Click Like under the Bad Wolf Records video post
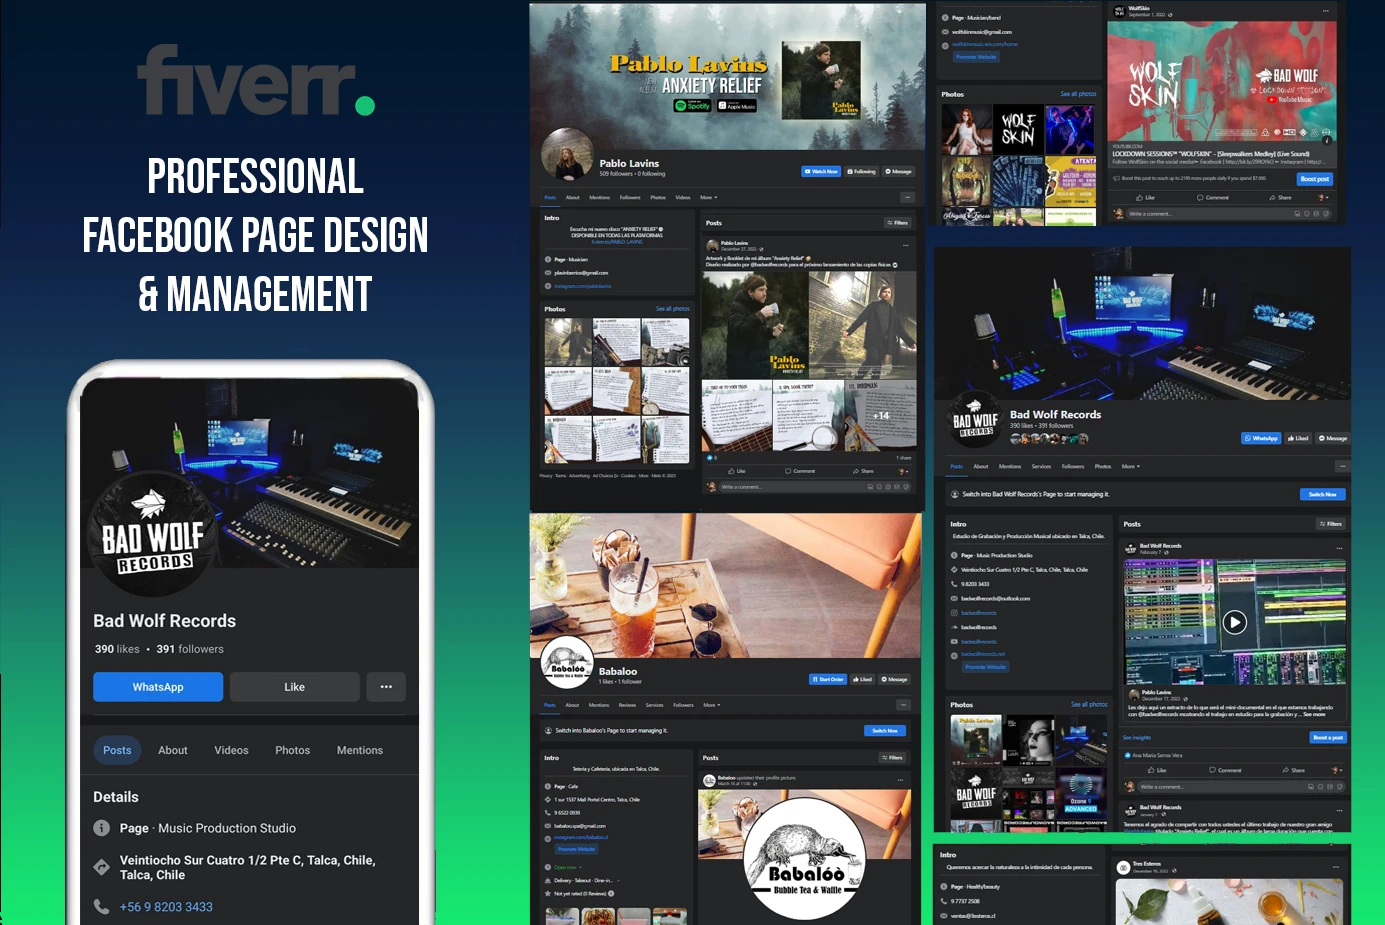 (x=1158, y=770)
